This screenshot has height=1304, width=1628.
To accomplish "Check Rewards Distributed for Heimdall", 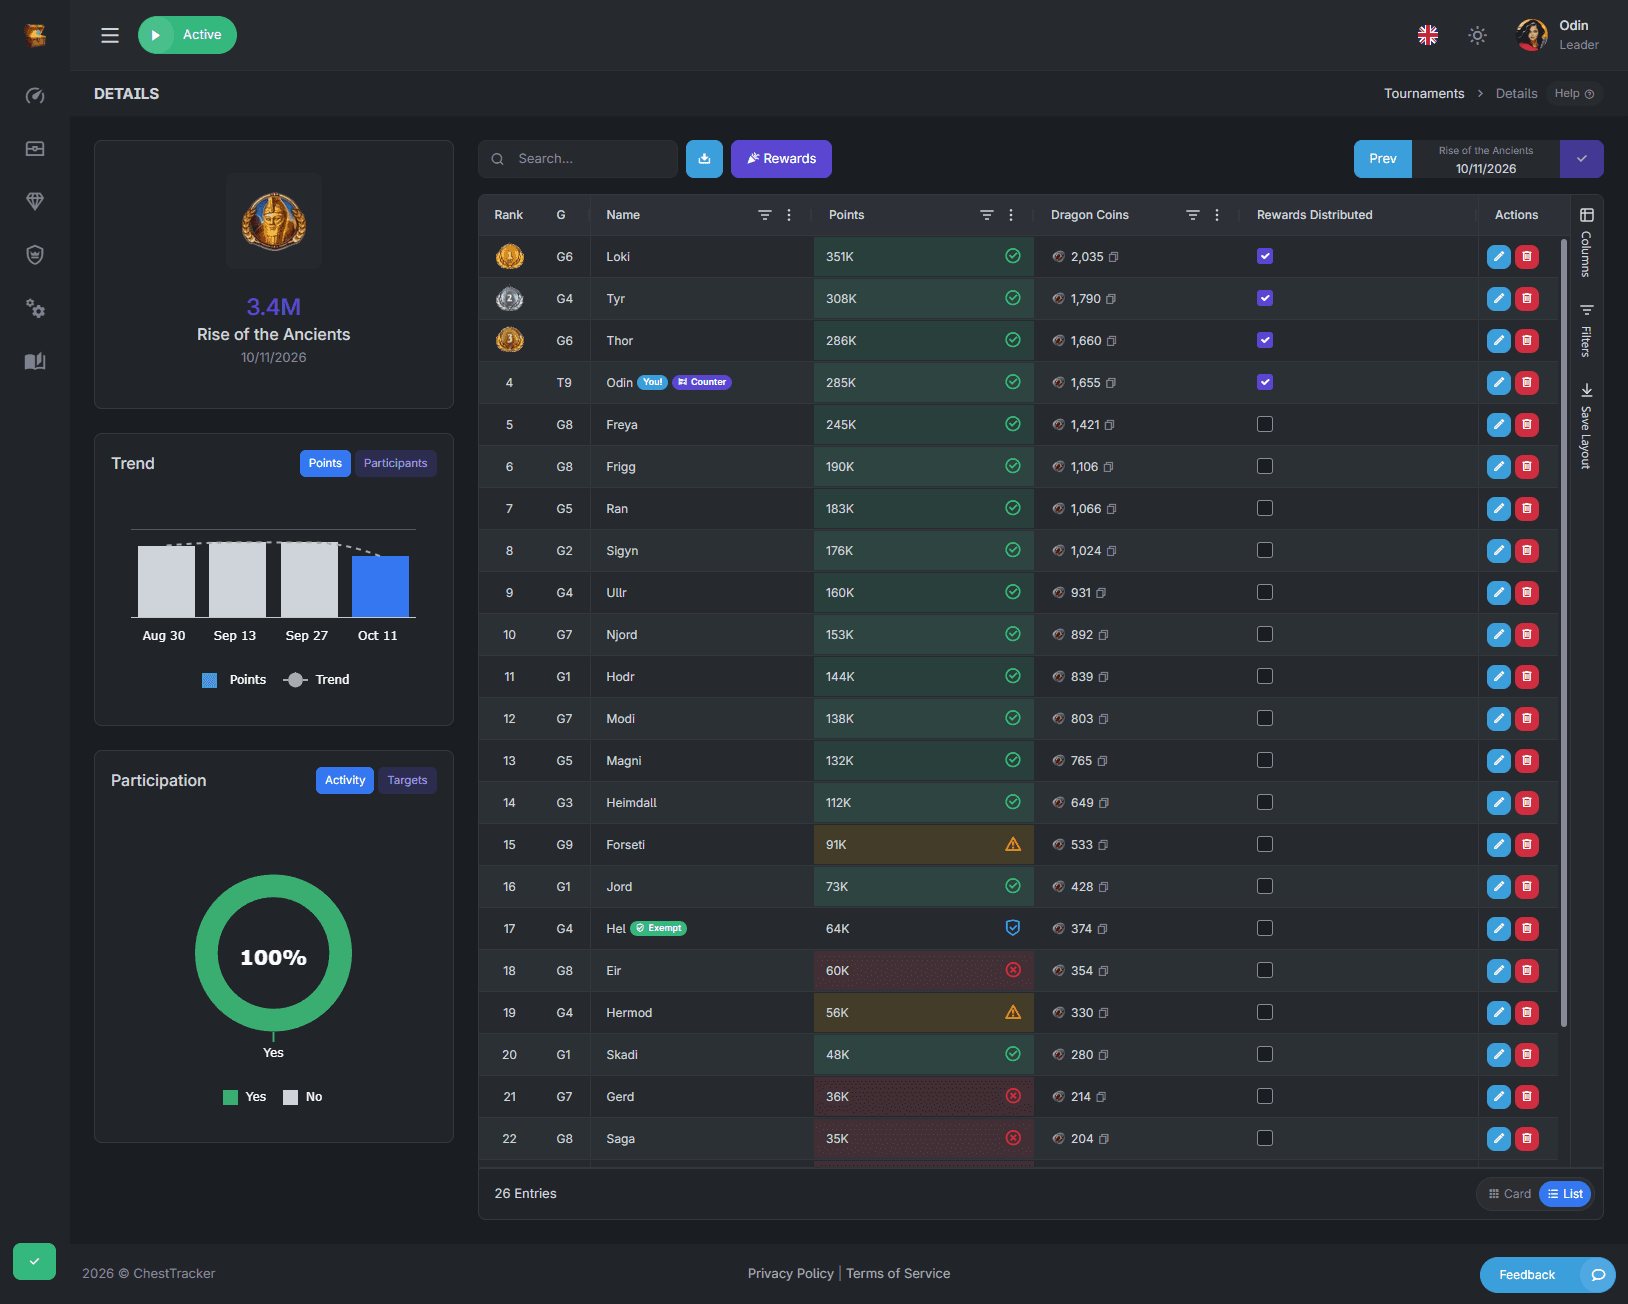I will (1265, 802).
